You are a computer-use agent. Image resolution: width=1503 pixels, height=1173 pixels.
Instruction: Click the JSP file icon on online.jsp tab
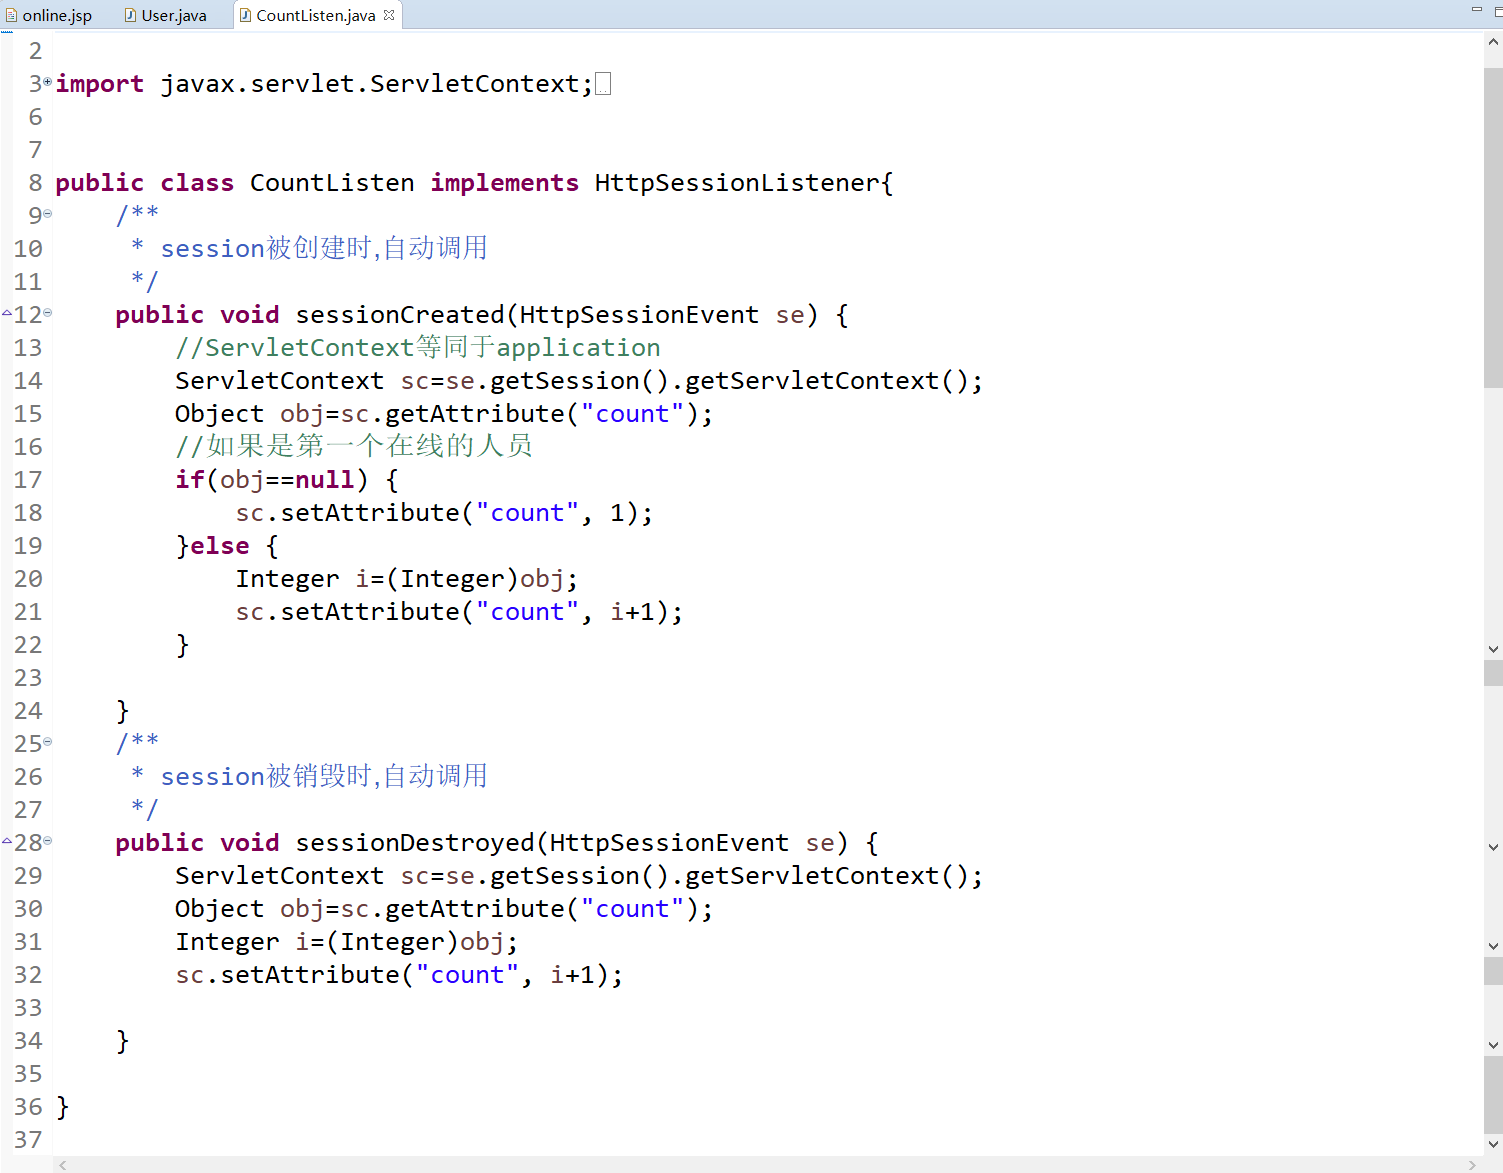coord(12,15)
